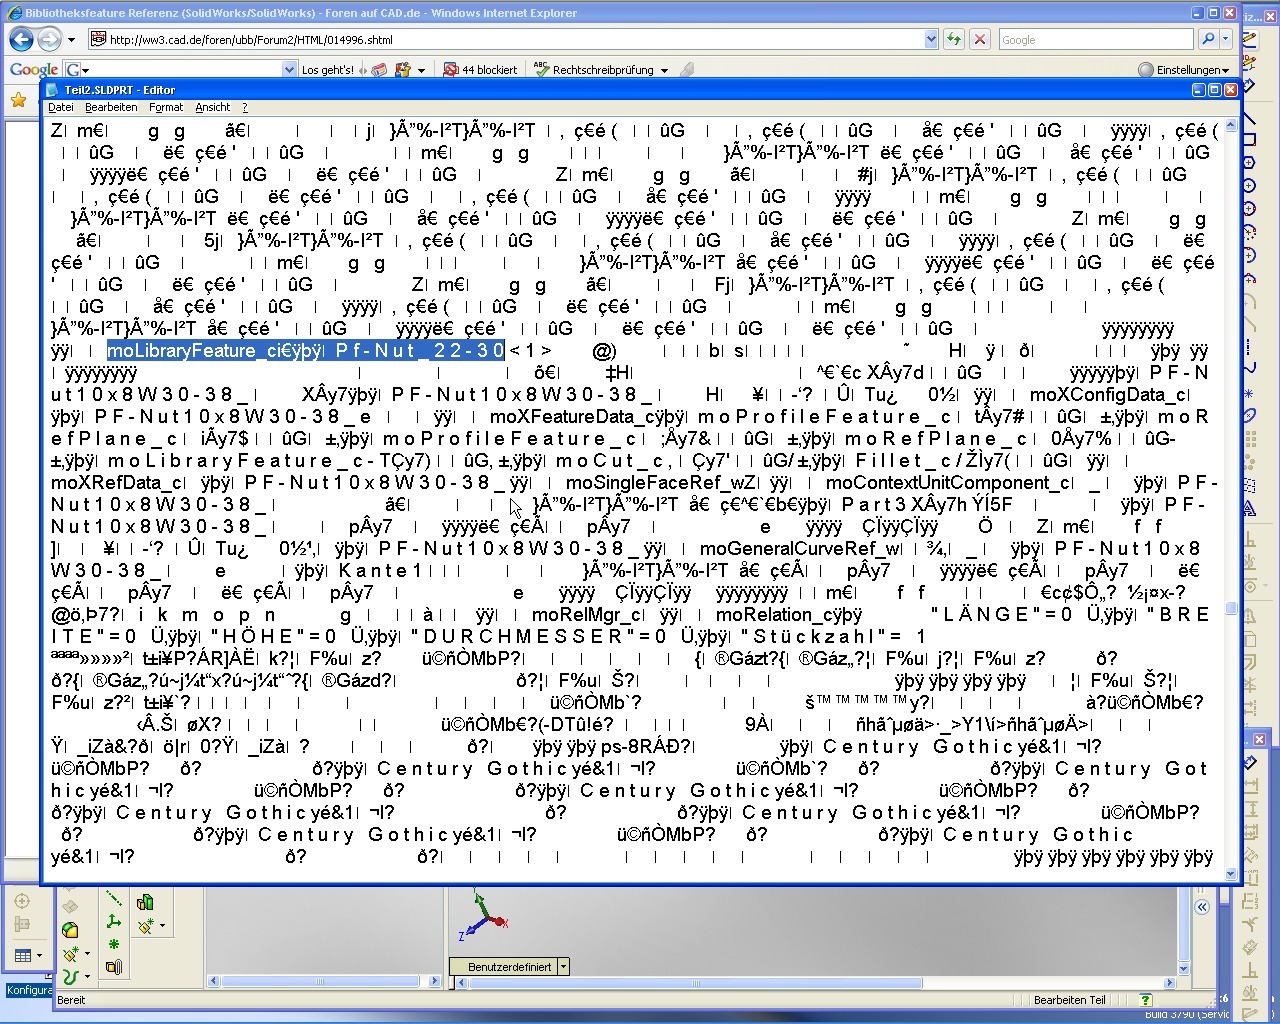
Task: Click the green blocks icon in SolidWorks toolbar
Action: 146,903
